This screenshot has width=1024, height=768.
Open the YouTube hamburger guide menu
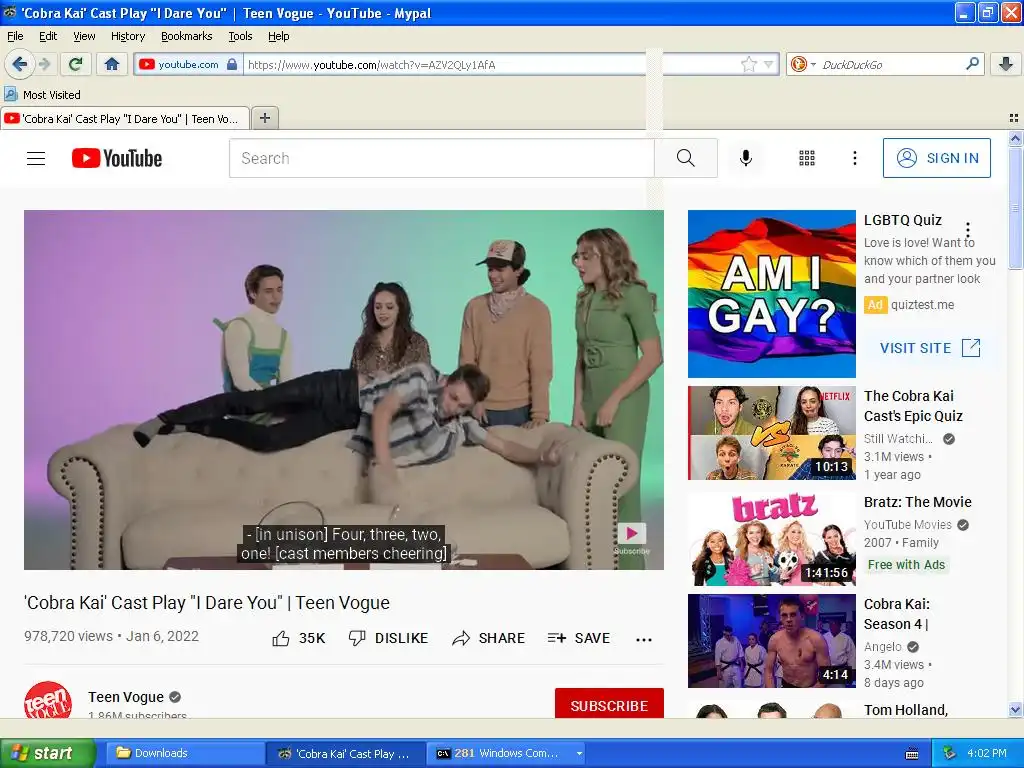36,158
